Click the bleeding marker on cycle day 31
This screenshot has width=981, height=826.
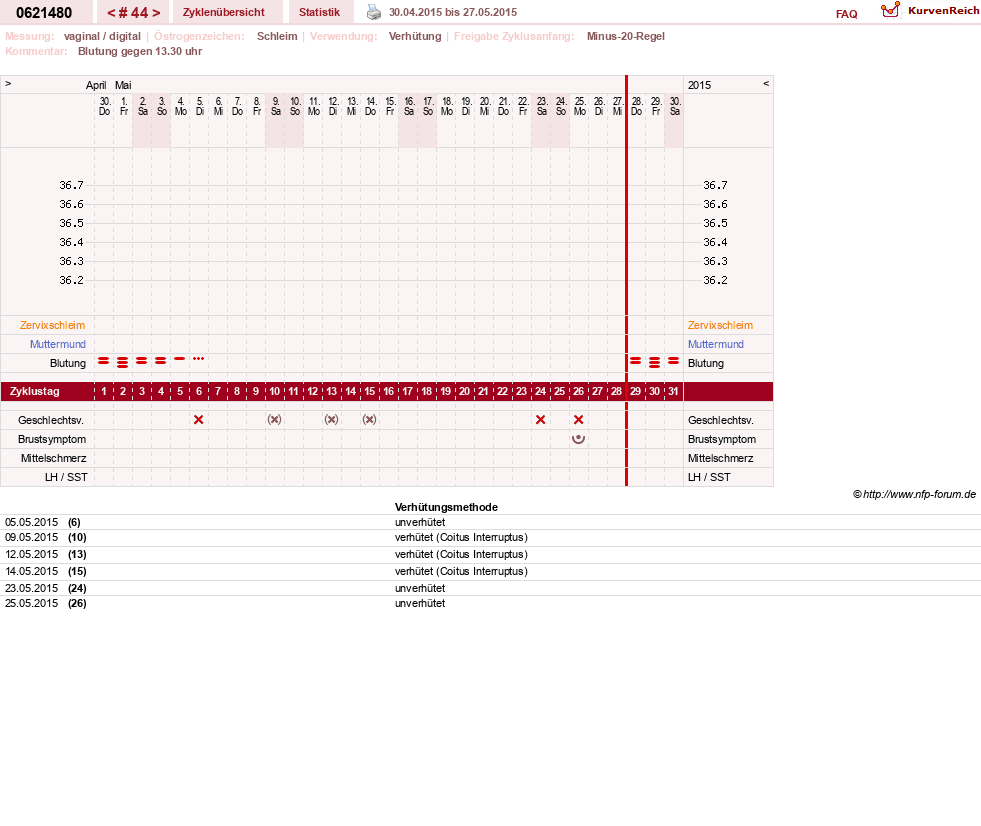(673, 361)
